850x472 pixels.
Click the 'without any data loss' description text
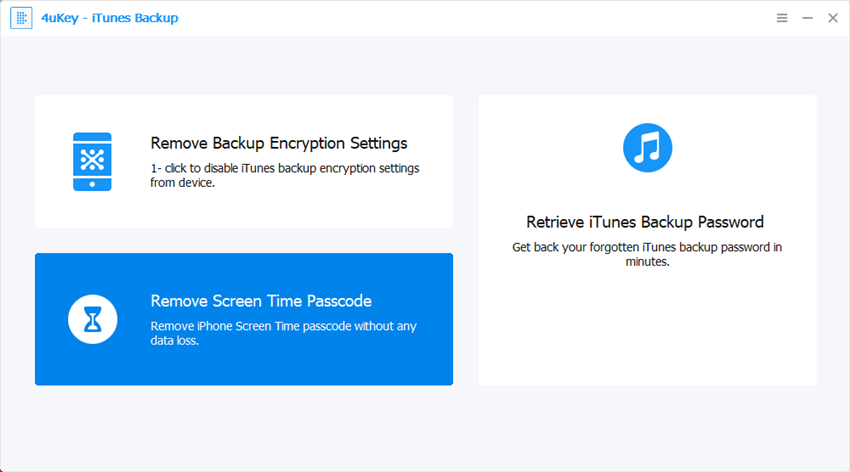pyautogui.click(x=283, y=333)
